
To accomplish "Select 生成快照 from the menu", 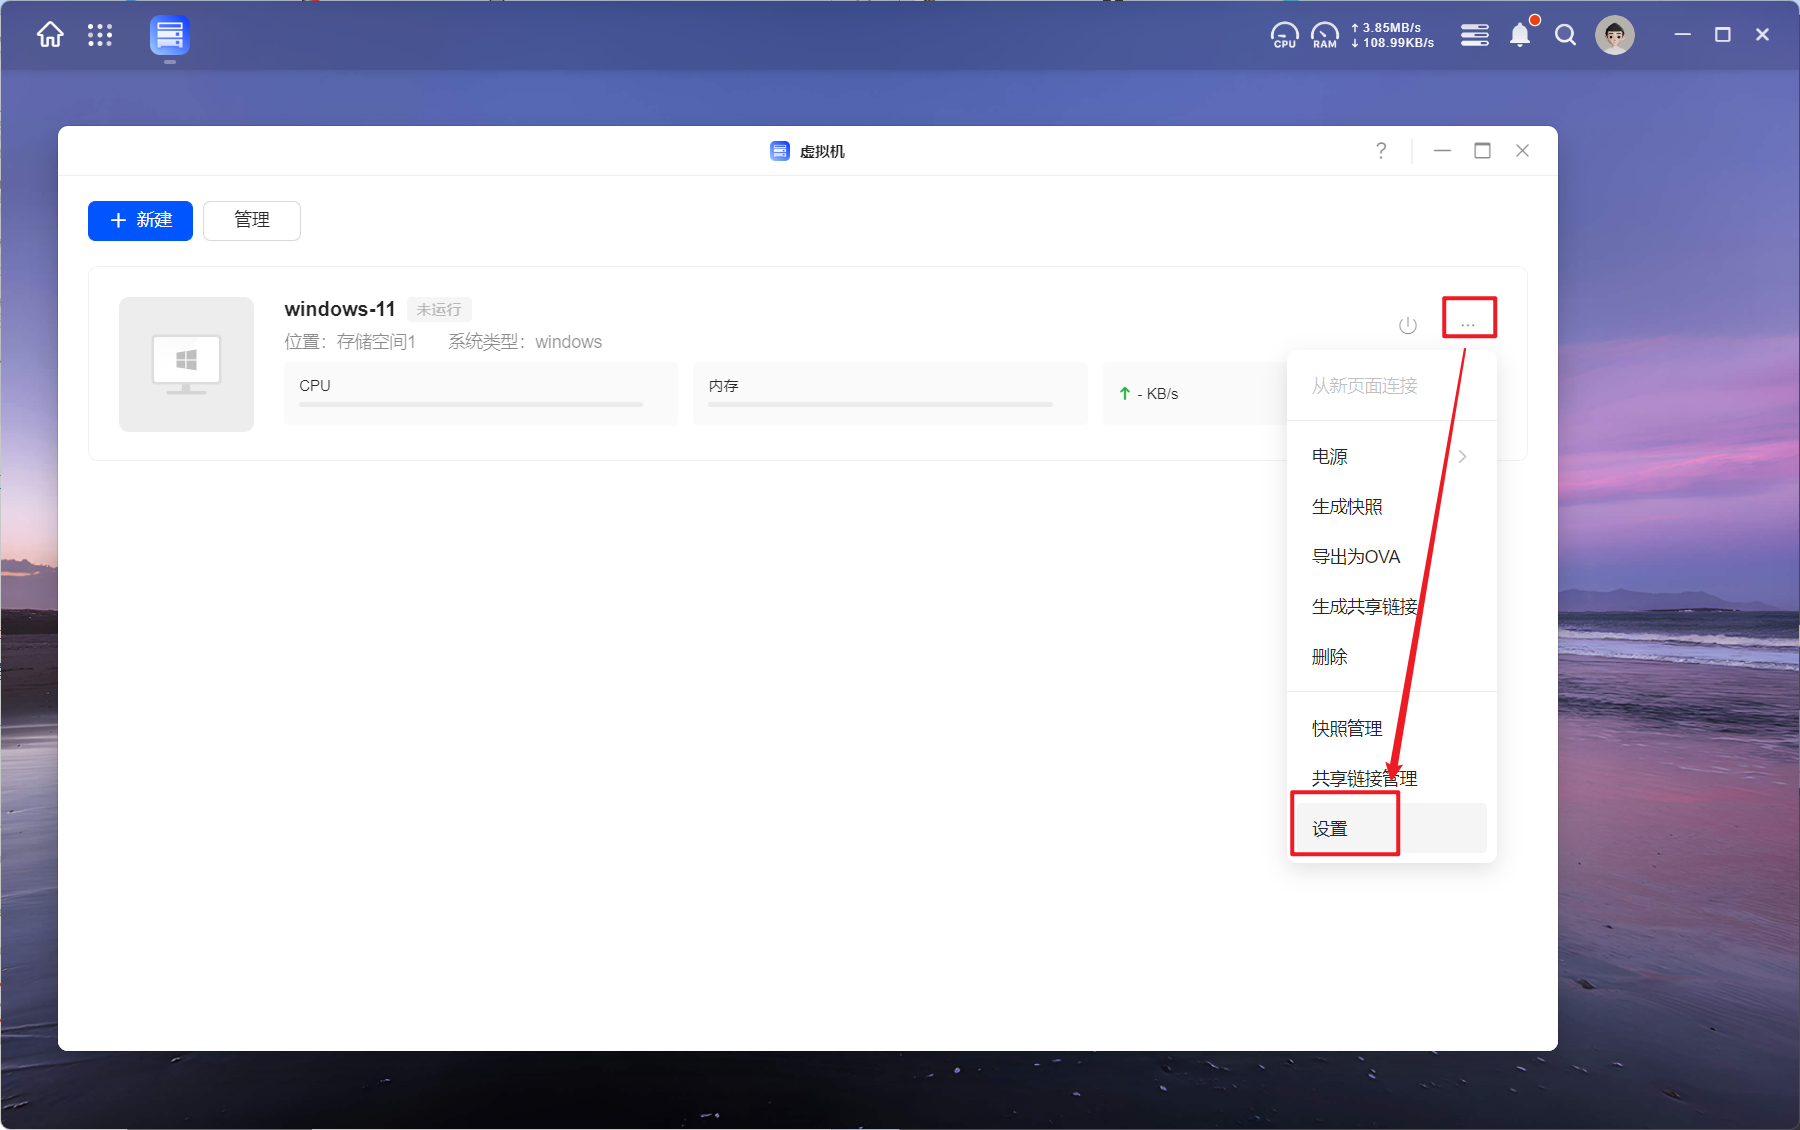I will click(1347, 507).
